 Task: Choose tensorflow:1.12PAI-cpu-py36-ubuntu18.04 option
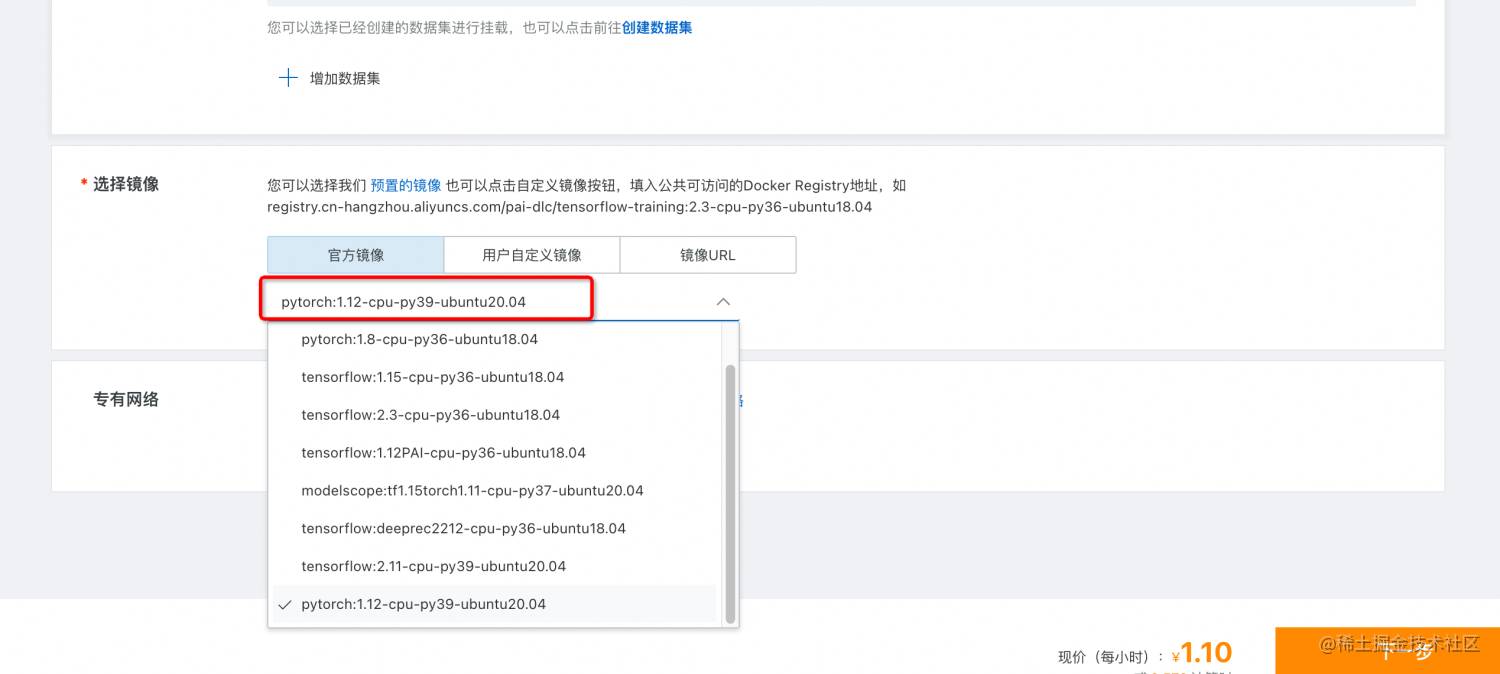(494, 453)
